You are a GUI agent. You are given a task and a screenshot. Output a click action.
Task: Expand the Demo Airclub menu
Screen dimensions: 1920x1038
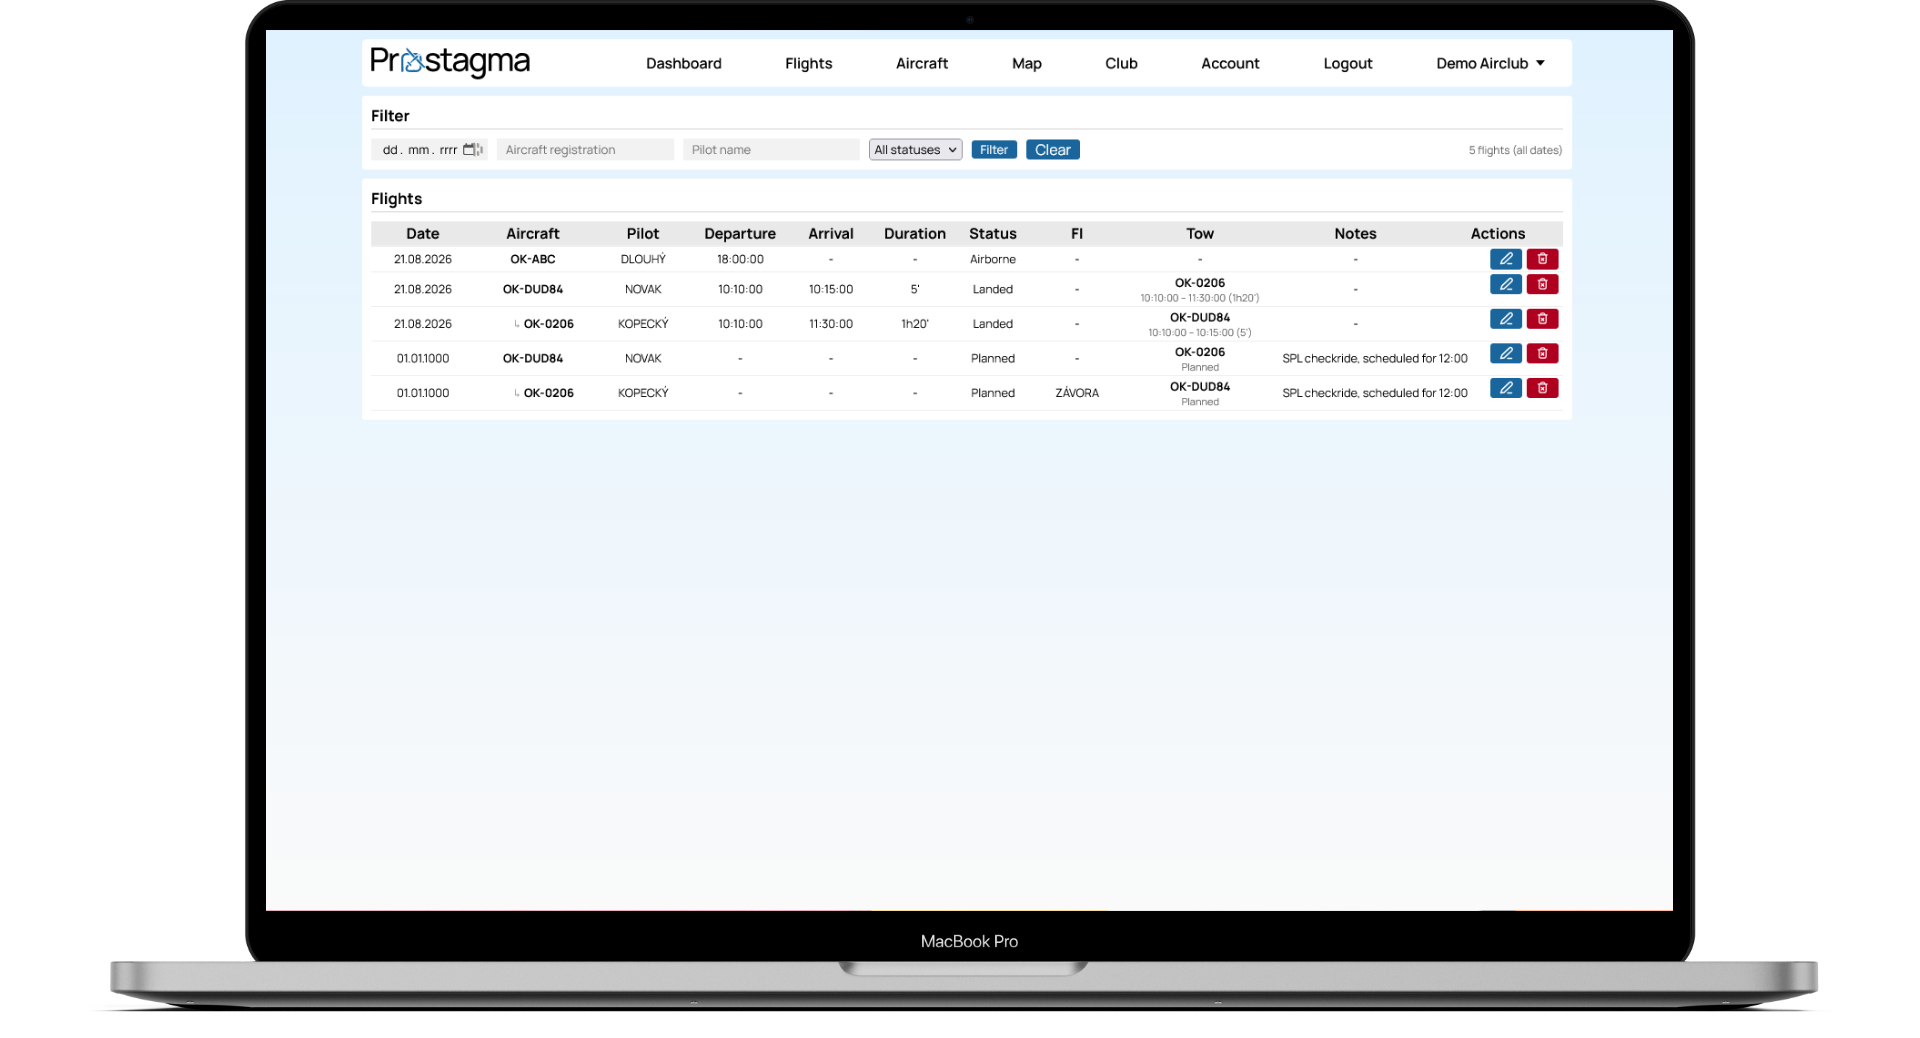click(1490, 63)
